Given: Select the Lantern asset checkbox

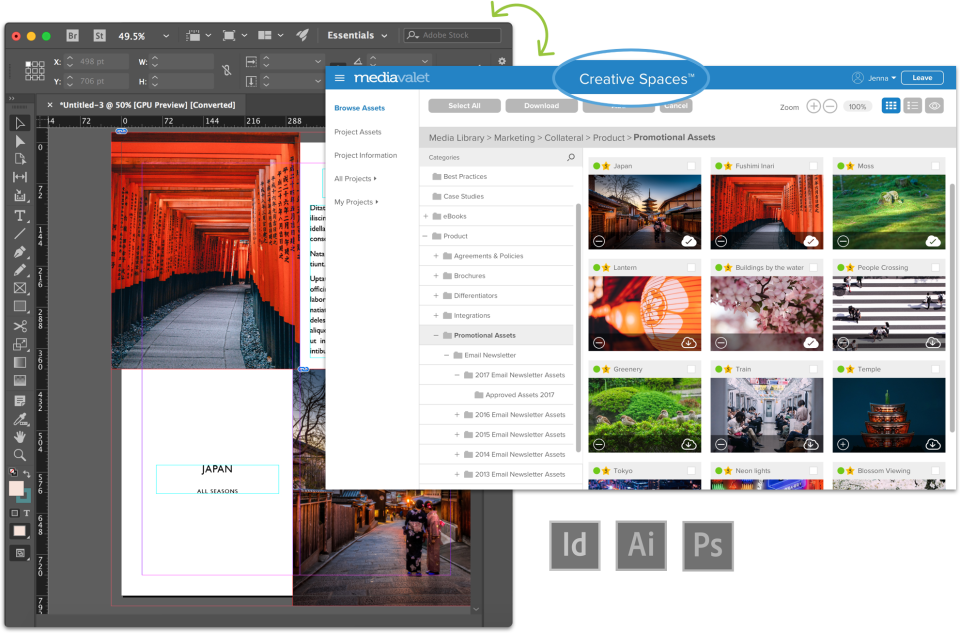Looking at the screenshot, I should [x=692, y=268].
